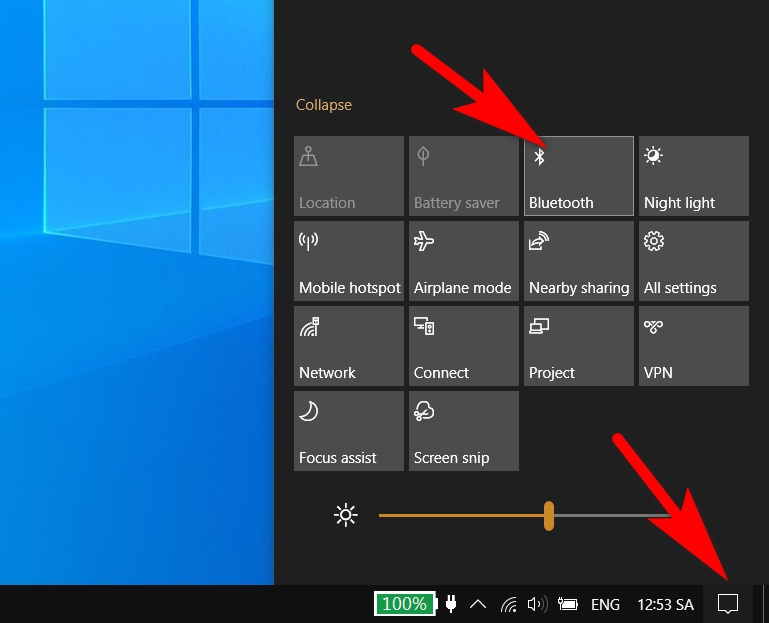Click the VPN tile
Image resolution: width=769 pixels, height=623 pixels.
(x=693, y=346)
